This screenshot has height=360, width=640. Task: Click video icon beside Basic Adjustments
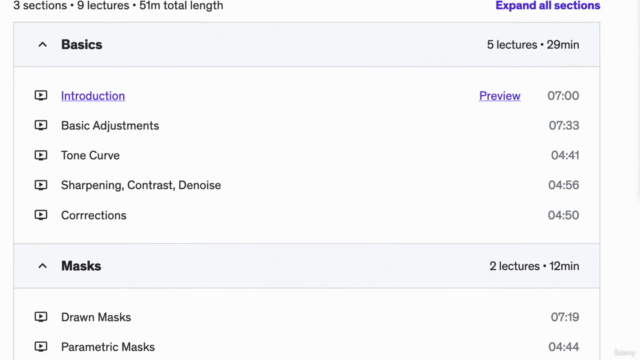click(x=41, y=125)
